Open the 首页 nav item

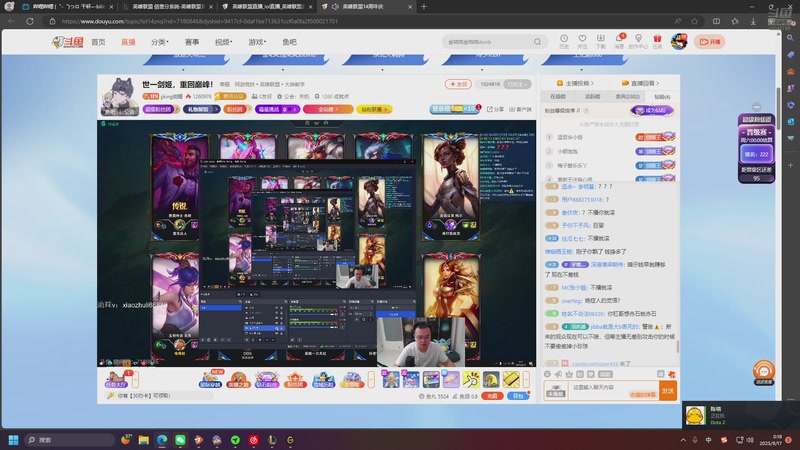pyautogui.click(x=98, y=42)
